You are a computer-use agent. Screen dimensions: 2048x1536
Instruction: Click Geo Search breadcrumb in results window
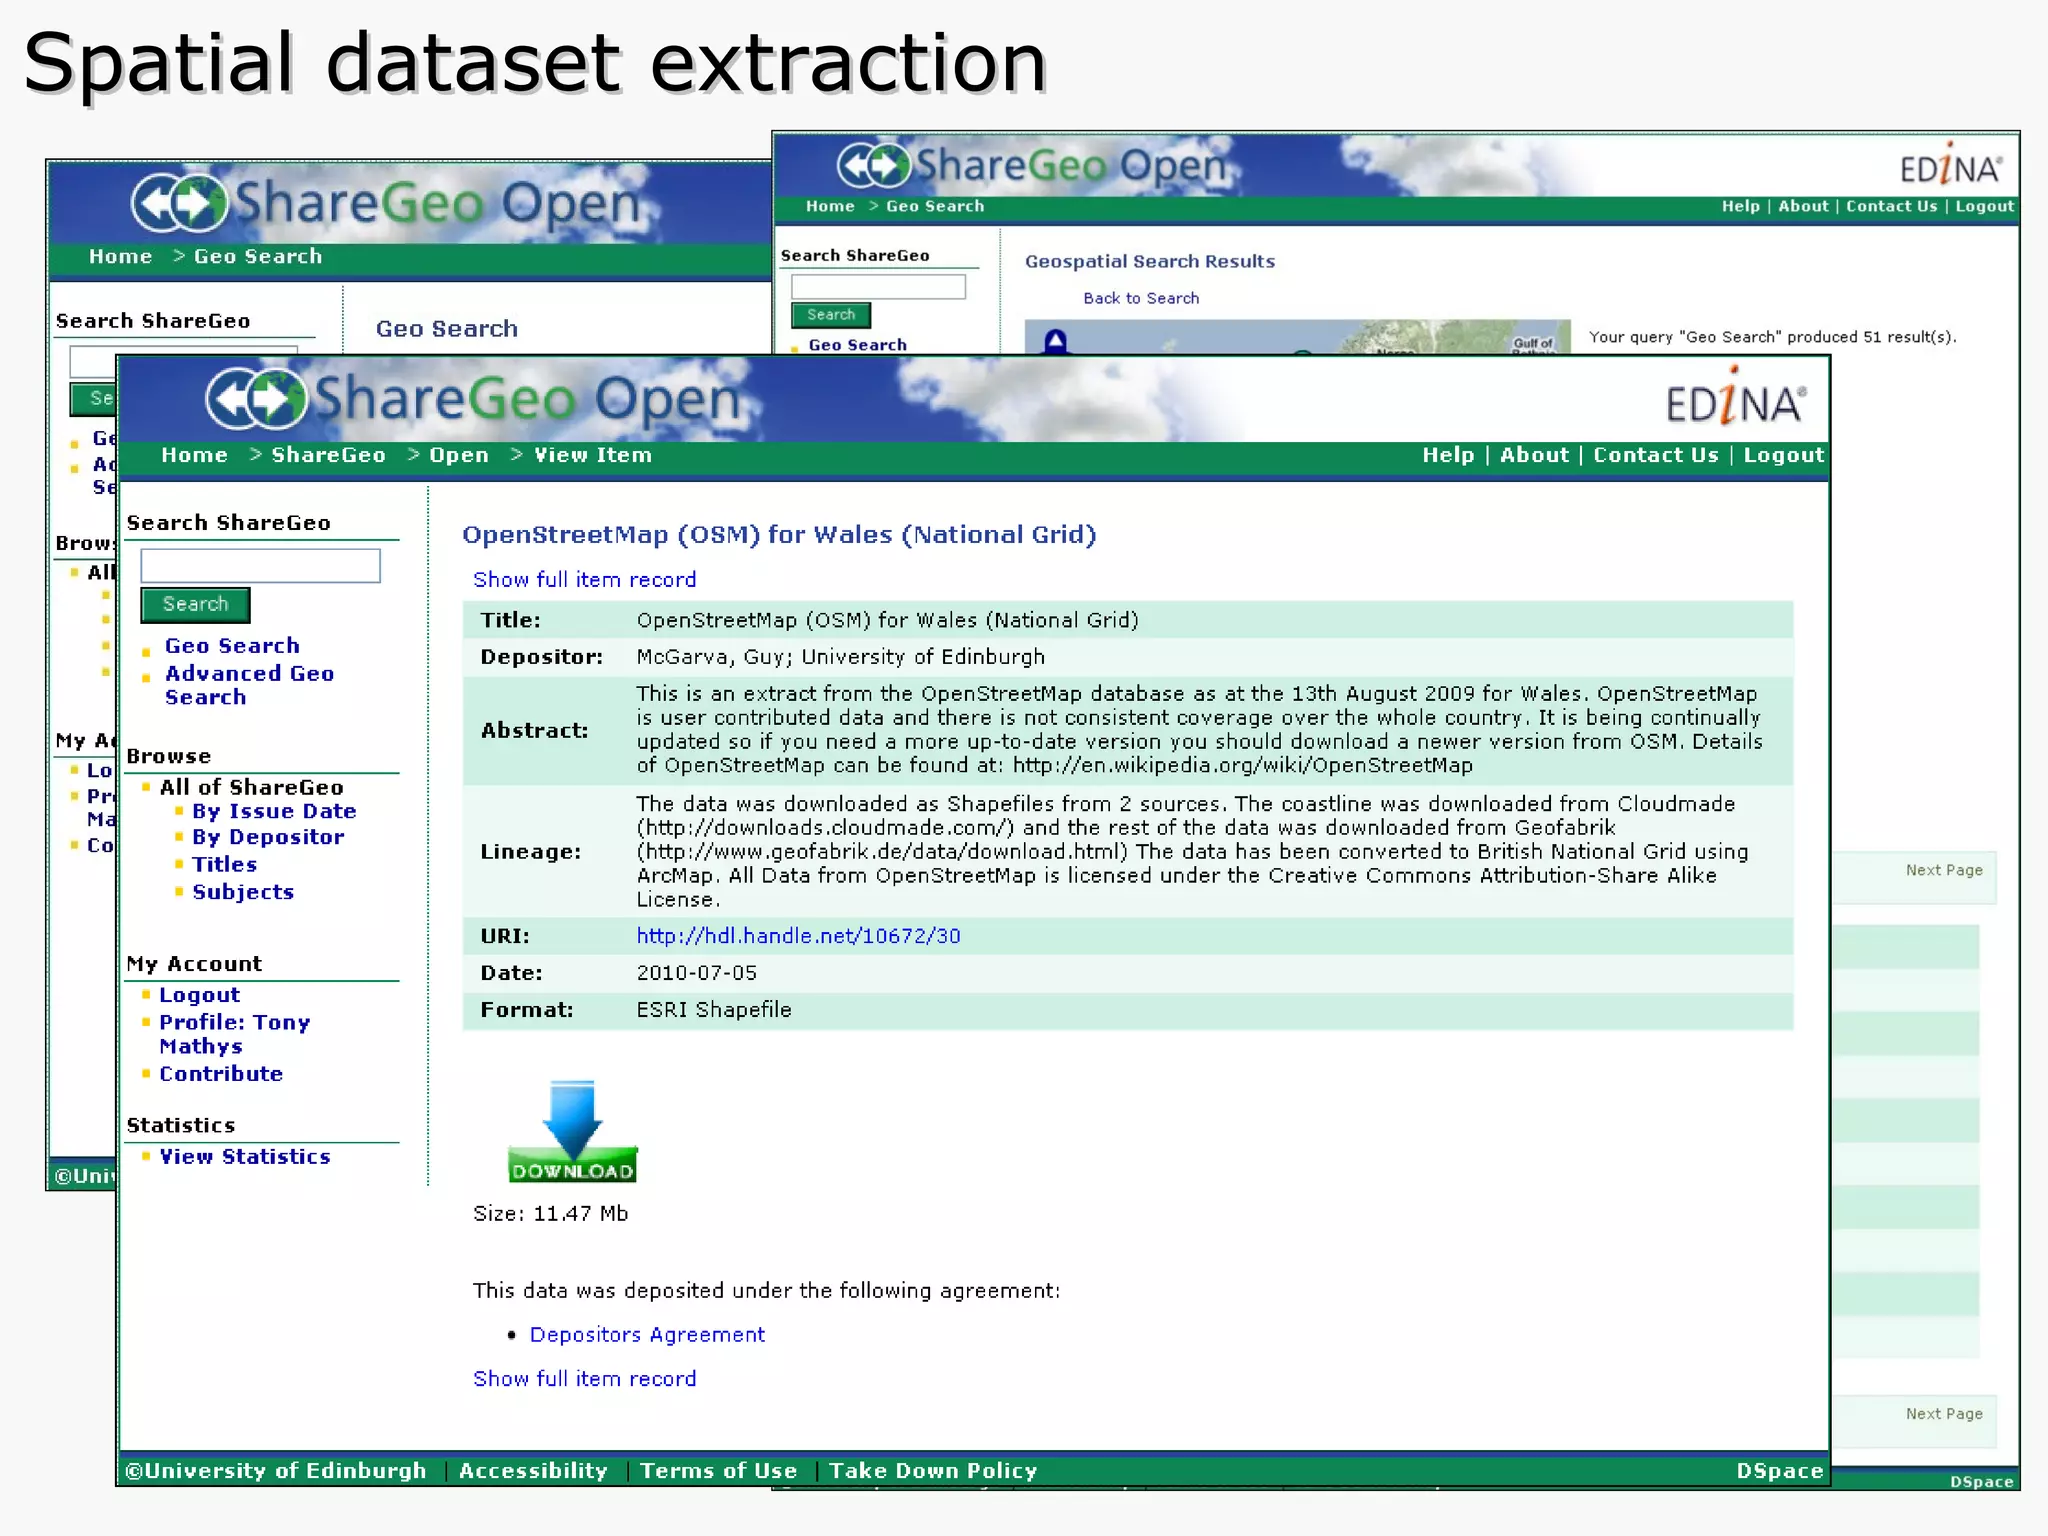pyautogui.click(x=935, y=206)
